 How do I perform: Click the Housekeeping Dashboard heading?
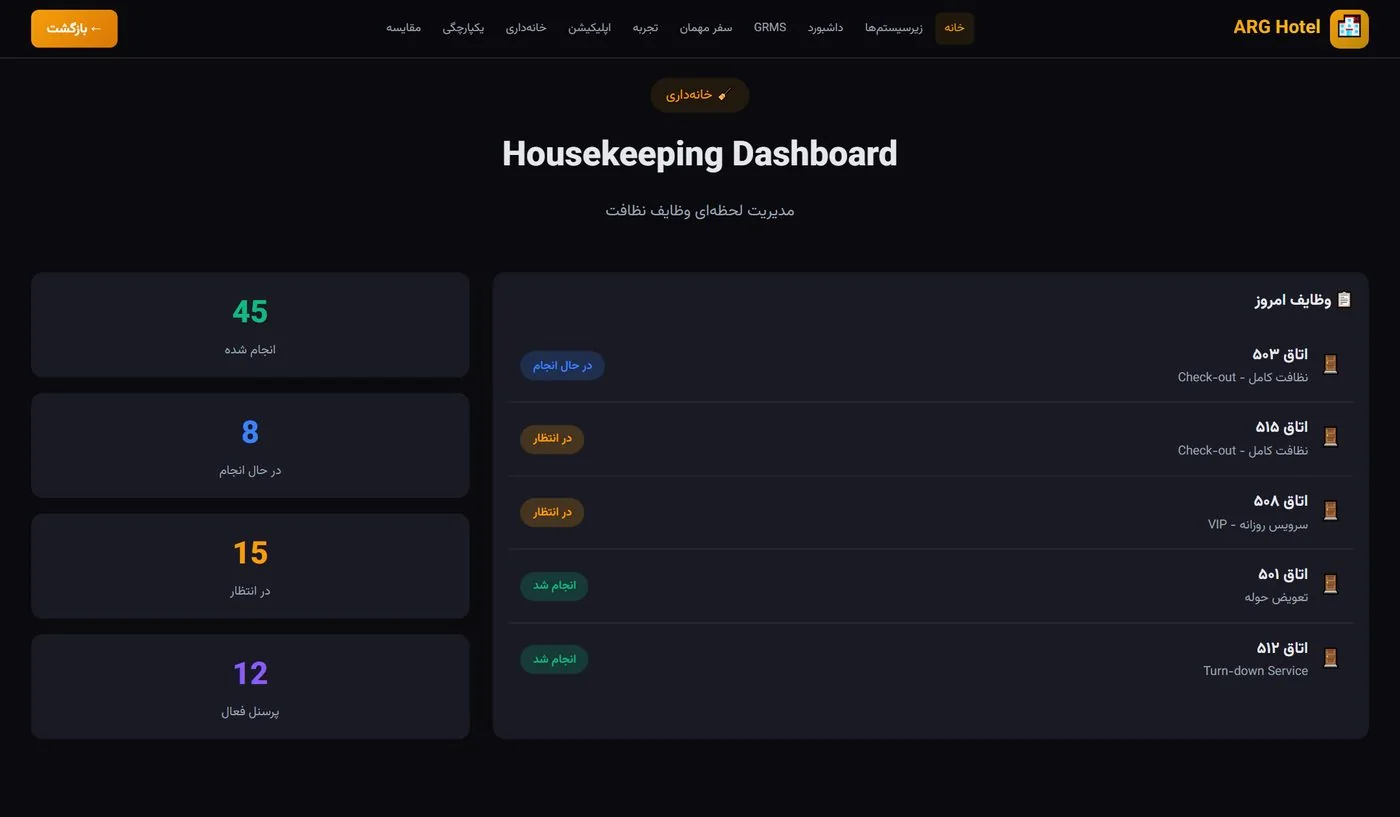[x=700, y=154]
